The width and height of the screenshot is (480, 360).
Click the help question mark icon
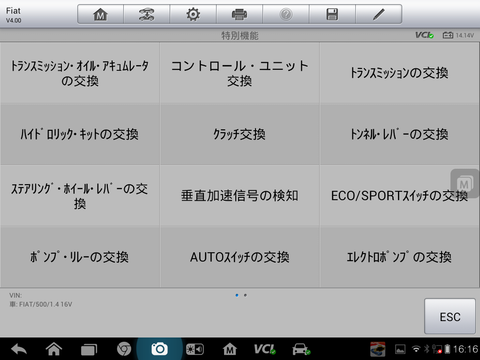click(286, 14)
